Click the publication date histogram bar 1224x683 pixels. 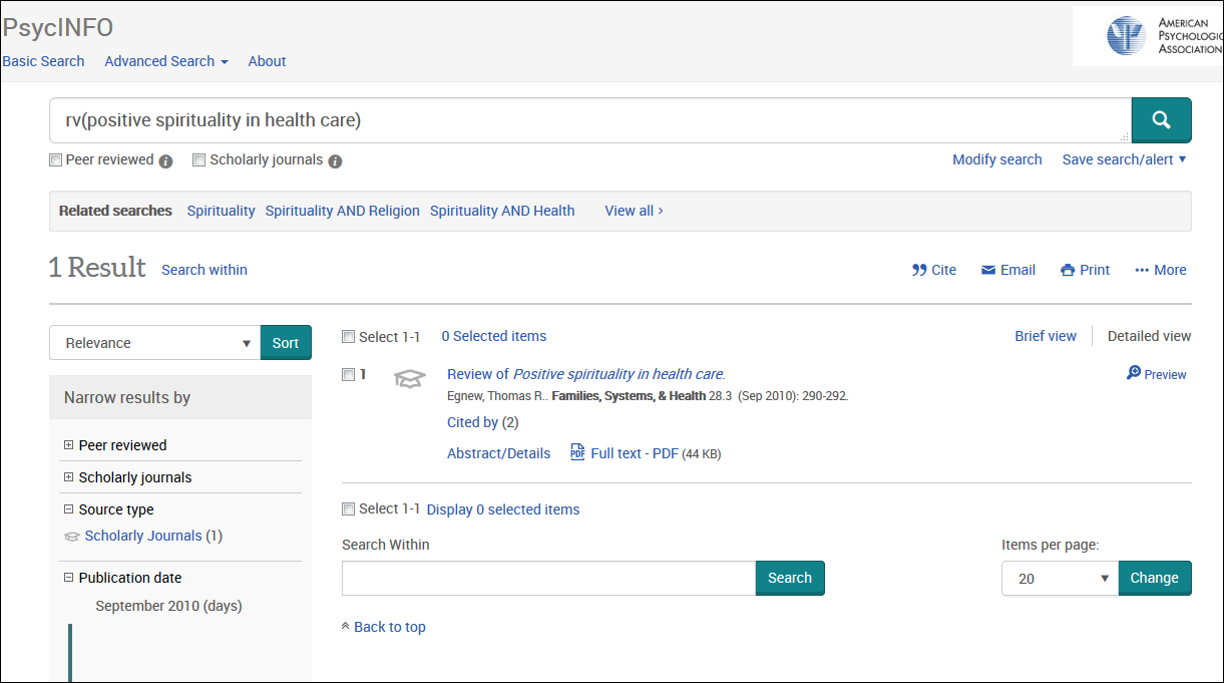click(70, 652)
